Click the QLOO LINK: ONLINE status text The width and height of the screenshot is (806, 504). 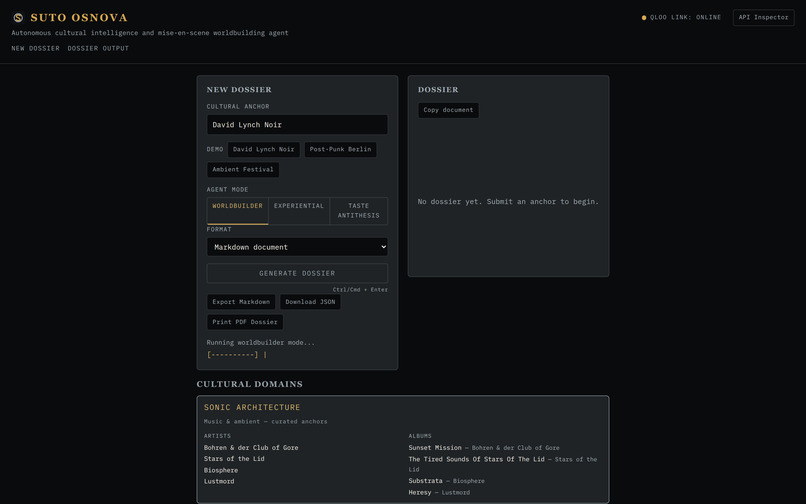click(685, 17)
